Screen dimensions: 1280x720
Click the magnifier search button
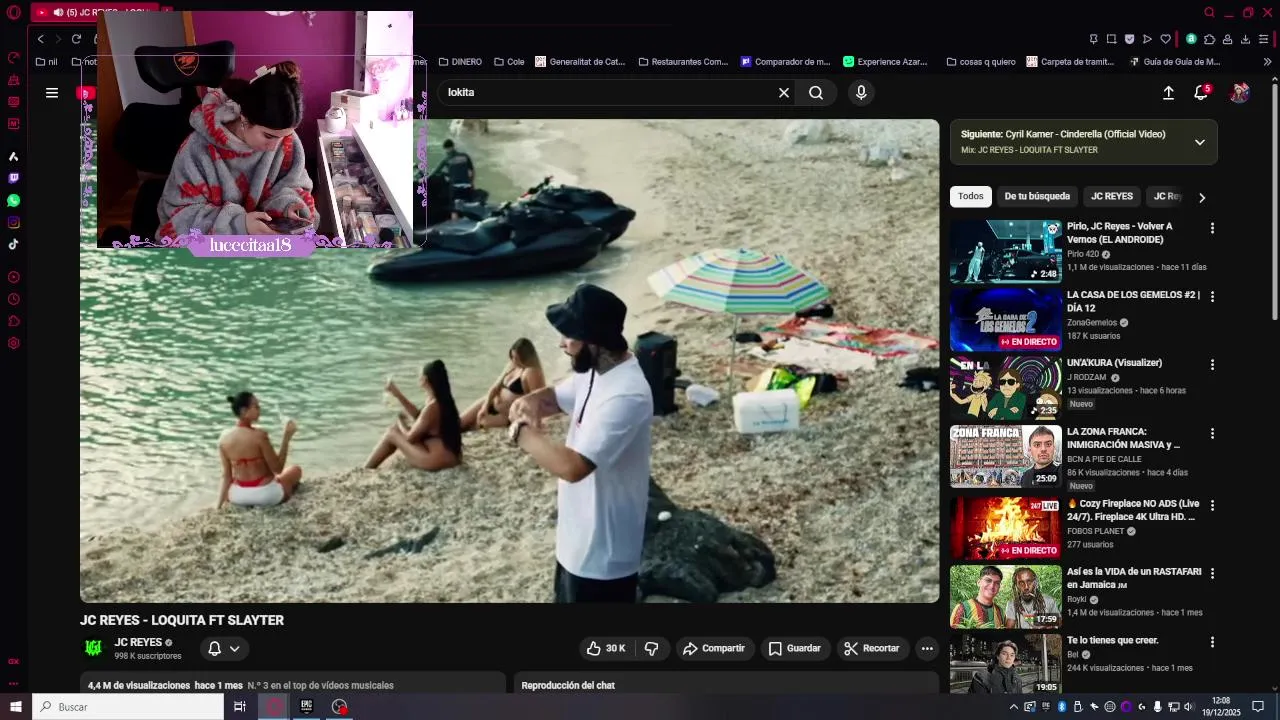[816, 93]
